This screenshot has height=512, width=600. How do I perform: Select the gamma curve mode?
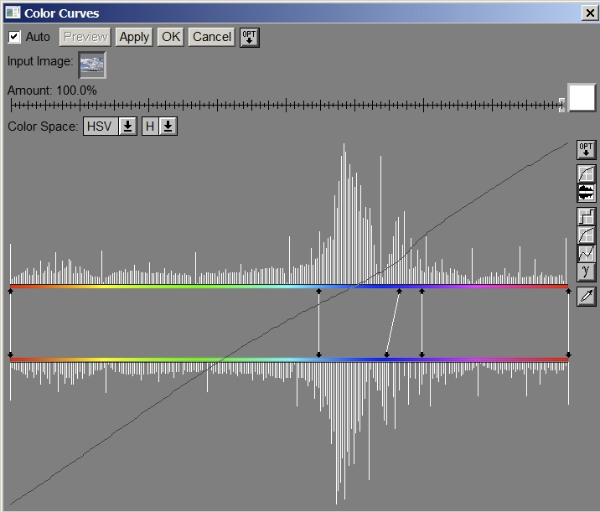[586, 271]
